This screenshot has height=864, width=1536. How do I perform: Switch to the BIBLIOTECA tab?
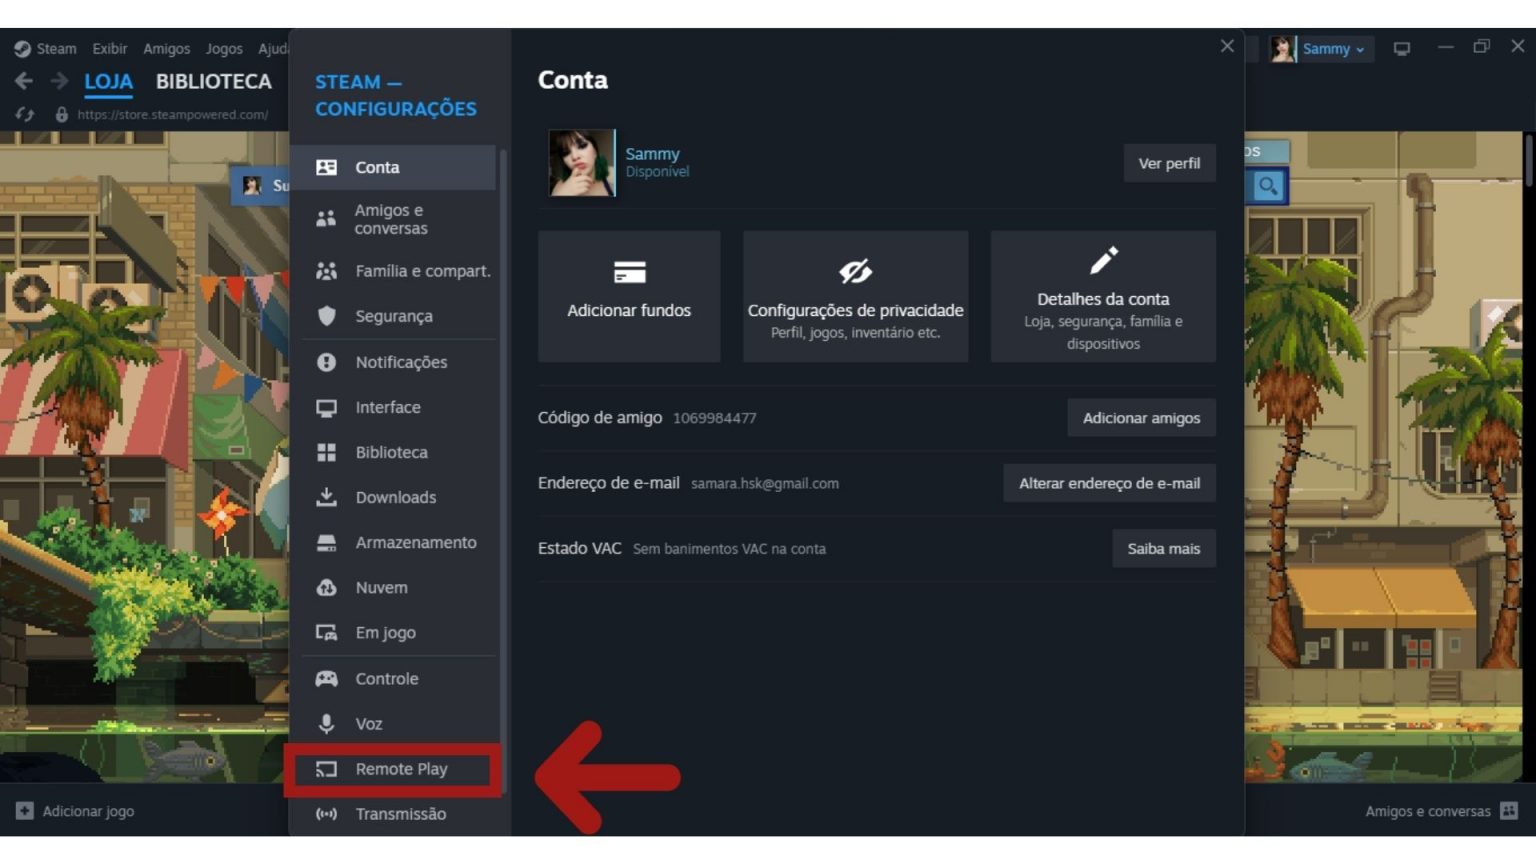[x=213, y=81]
